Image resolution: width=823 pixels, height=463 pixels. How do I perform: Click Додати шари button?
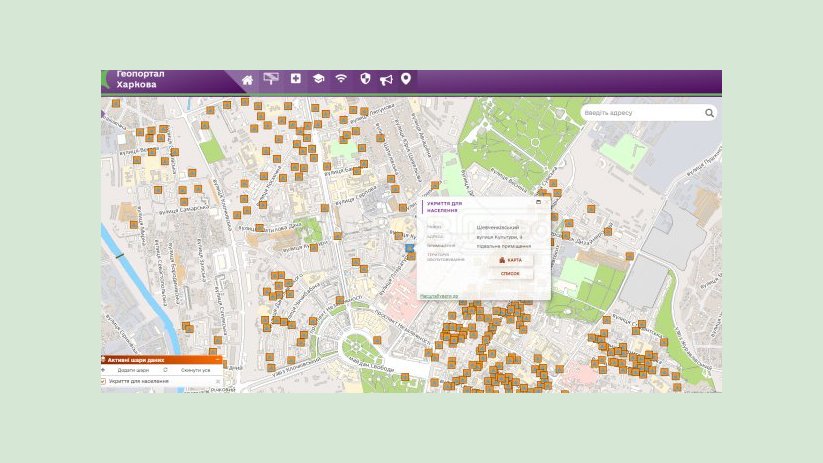(133, 370)
